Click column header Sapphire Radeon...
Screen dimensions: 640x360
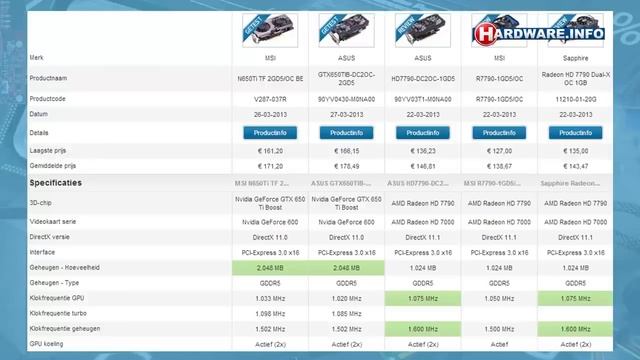570,184
